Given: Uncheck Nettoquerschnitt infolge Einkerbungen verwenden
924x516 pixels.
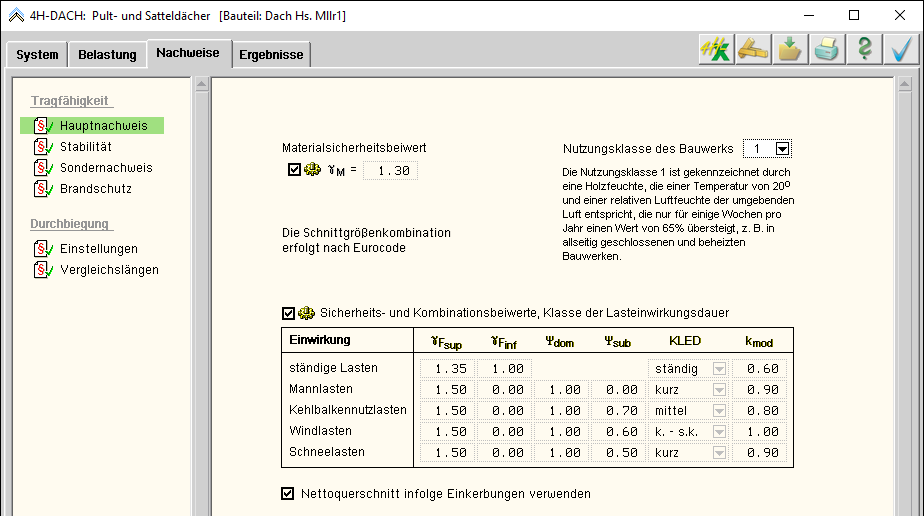Looking at the screenshot, I should [289, 493].
